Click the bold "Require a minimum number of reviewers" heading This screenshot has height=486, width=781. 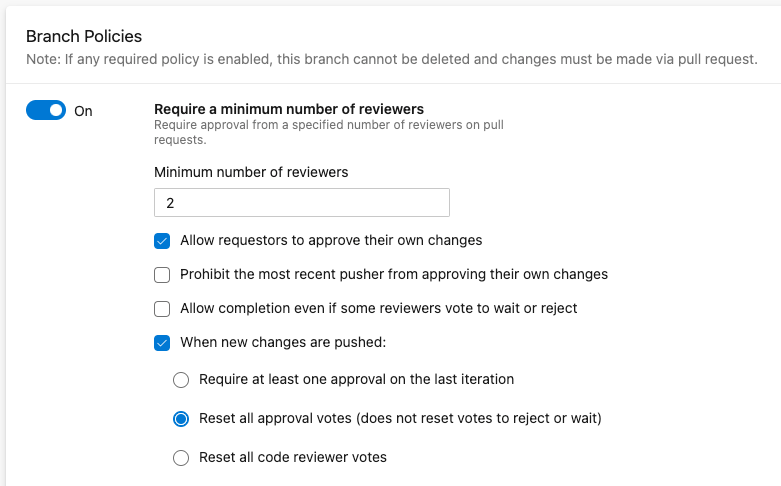click(x=288, y=109)
